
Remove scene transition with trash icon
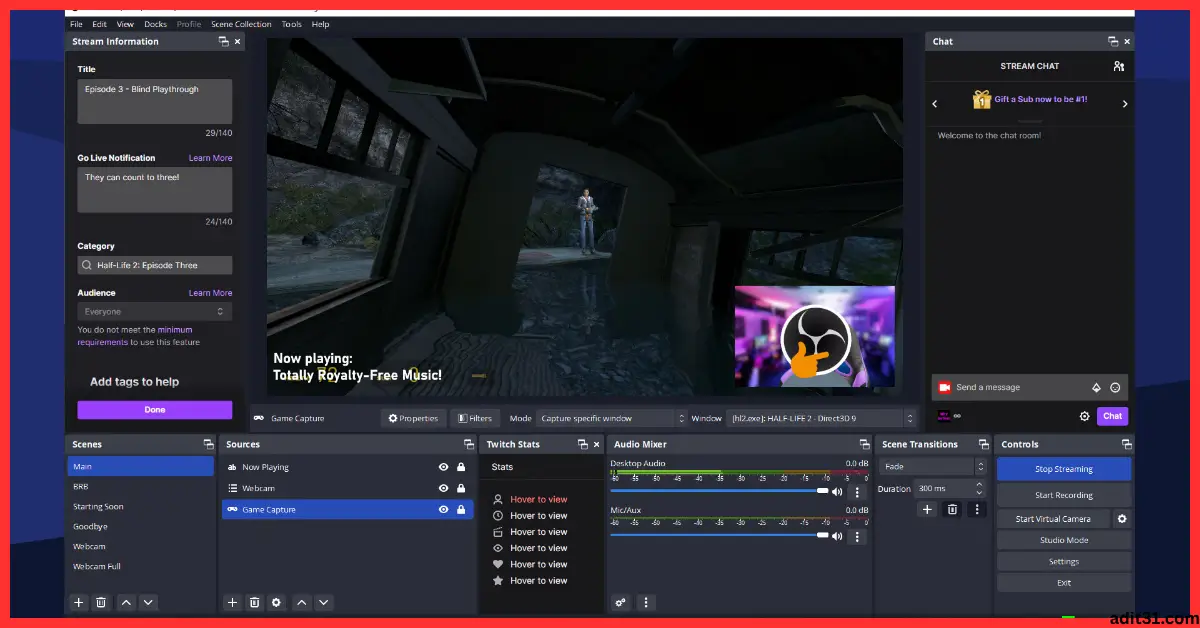[952, 509]
